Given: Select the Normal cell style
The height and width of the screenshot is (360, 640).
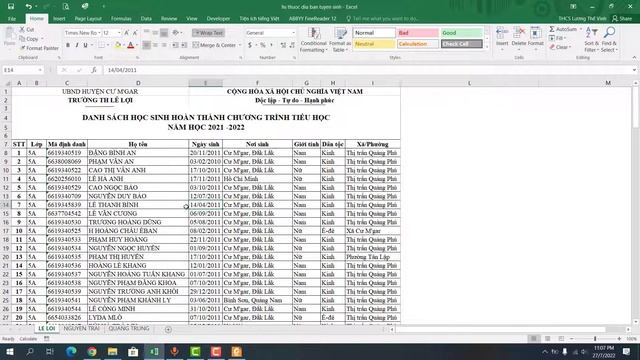Looking at the screenshot, I should click(x=374, y=33).
